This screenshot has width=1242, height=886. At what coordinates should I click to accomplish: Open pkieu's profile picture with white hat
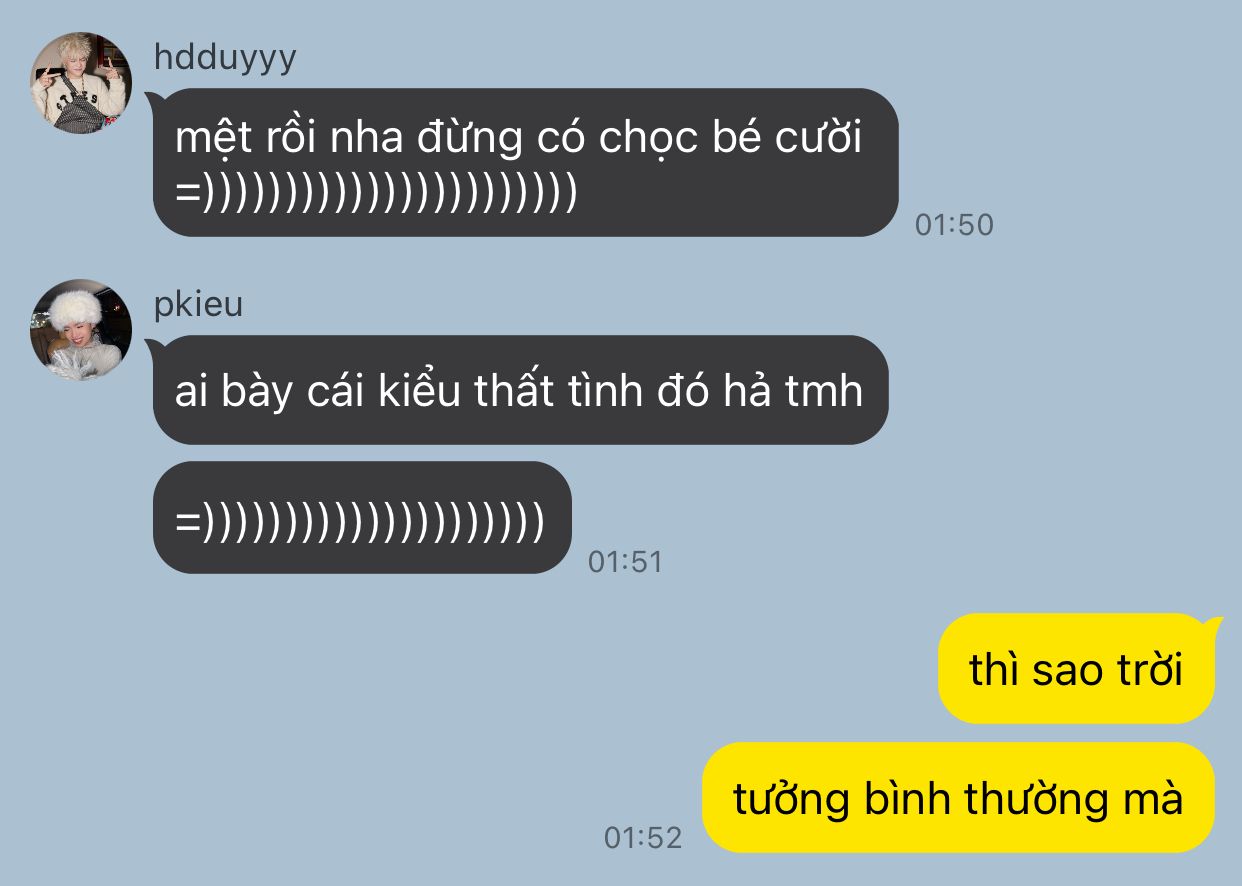pyautogui.click(x=81, y=329)
